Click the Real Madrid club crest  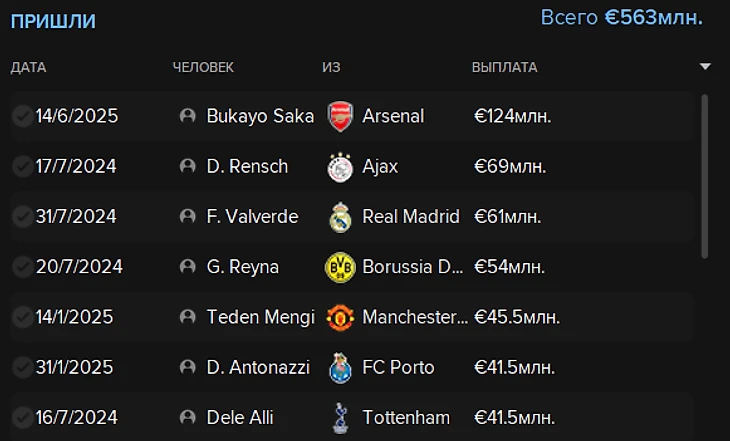click(341, 216)
